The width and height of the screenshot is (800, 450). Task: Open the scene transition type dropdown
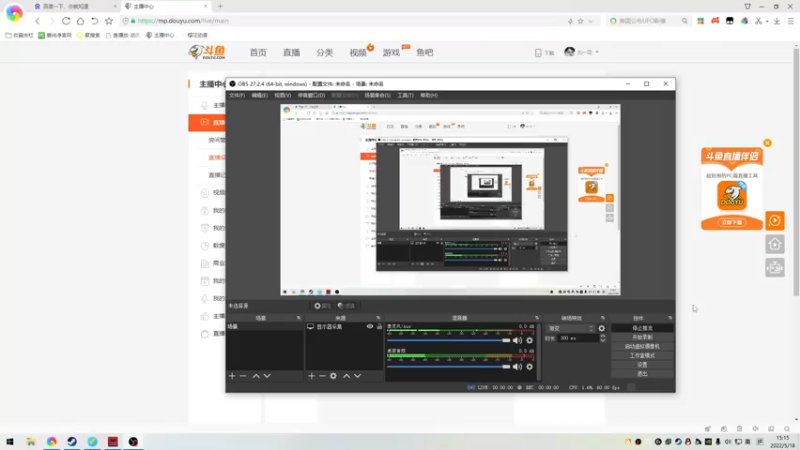tap(570, 329)
